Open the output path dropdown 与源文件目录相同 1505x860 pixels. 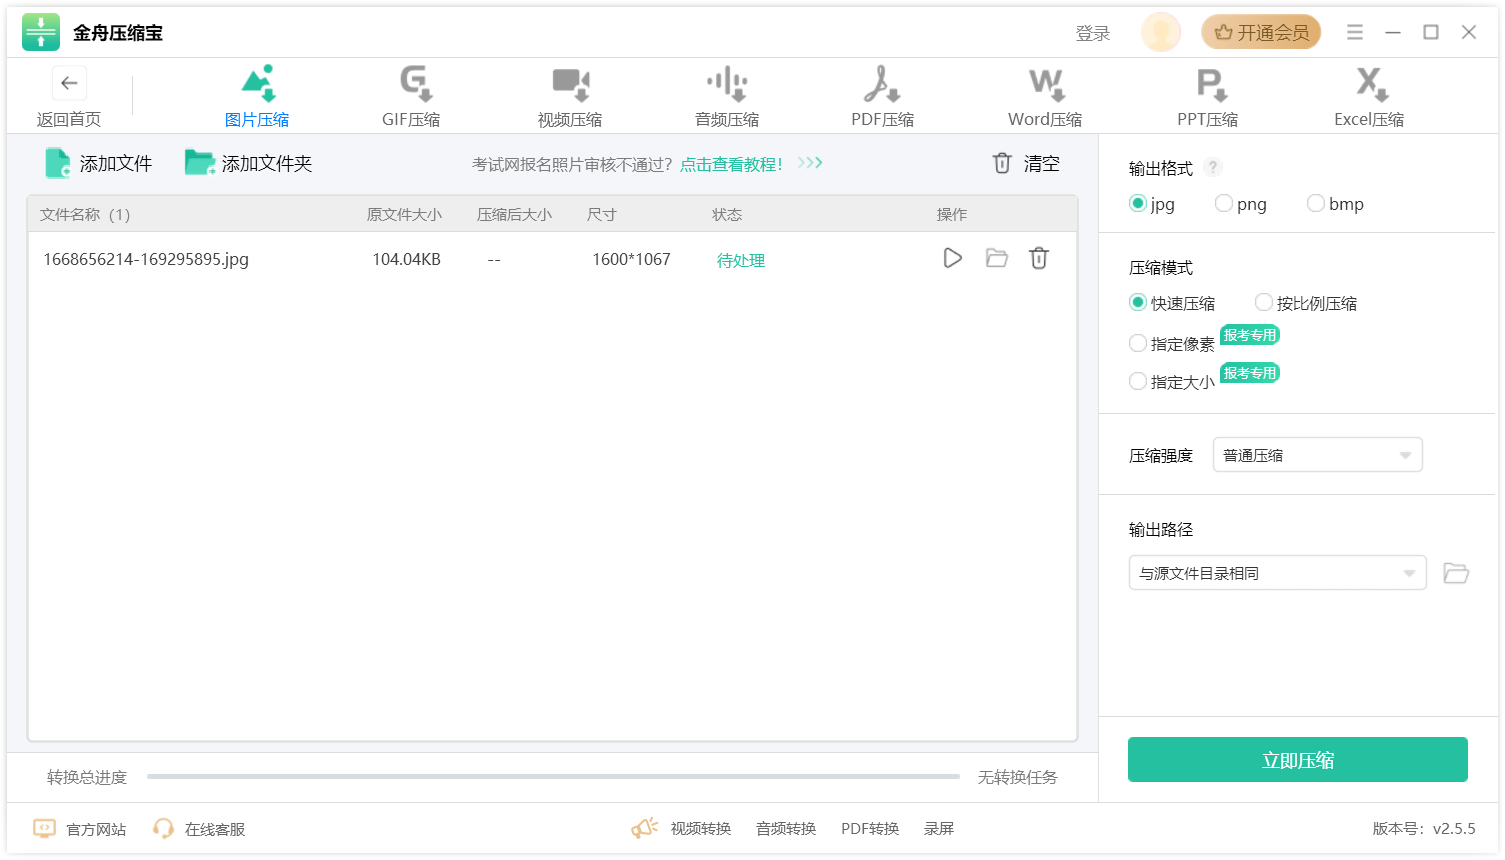point(1277,573)
